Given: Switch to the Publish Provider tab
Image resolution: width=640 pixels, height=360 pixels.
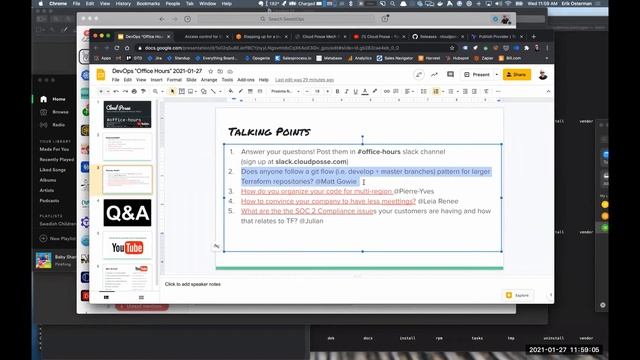Looking at the screenshot, I should point(496,36).
